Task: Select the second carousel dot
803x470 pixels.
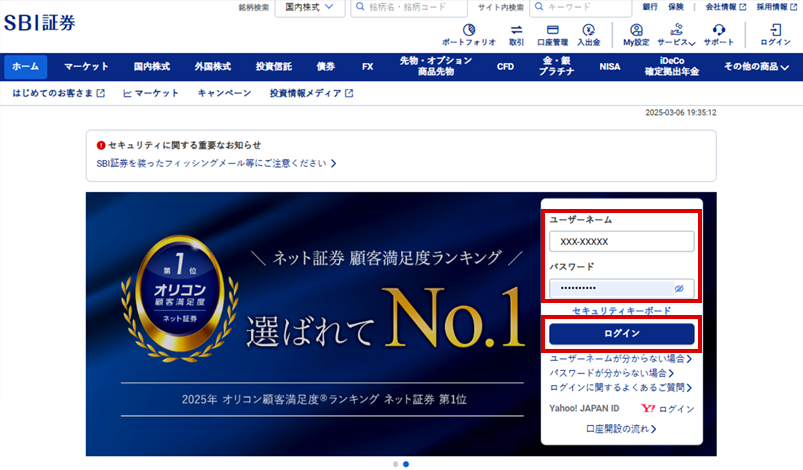Action: 406,464
